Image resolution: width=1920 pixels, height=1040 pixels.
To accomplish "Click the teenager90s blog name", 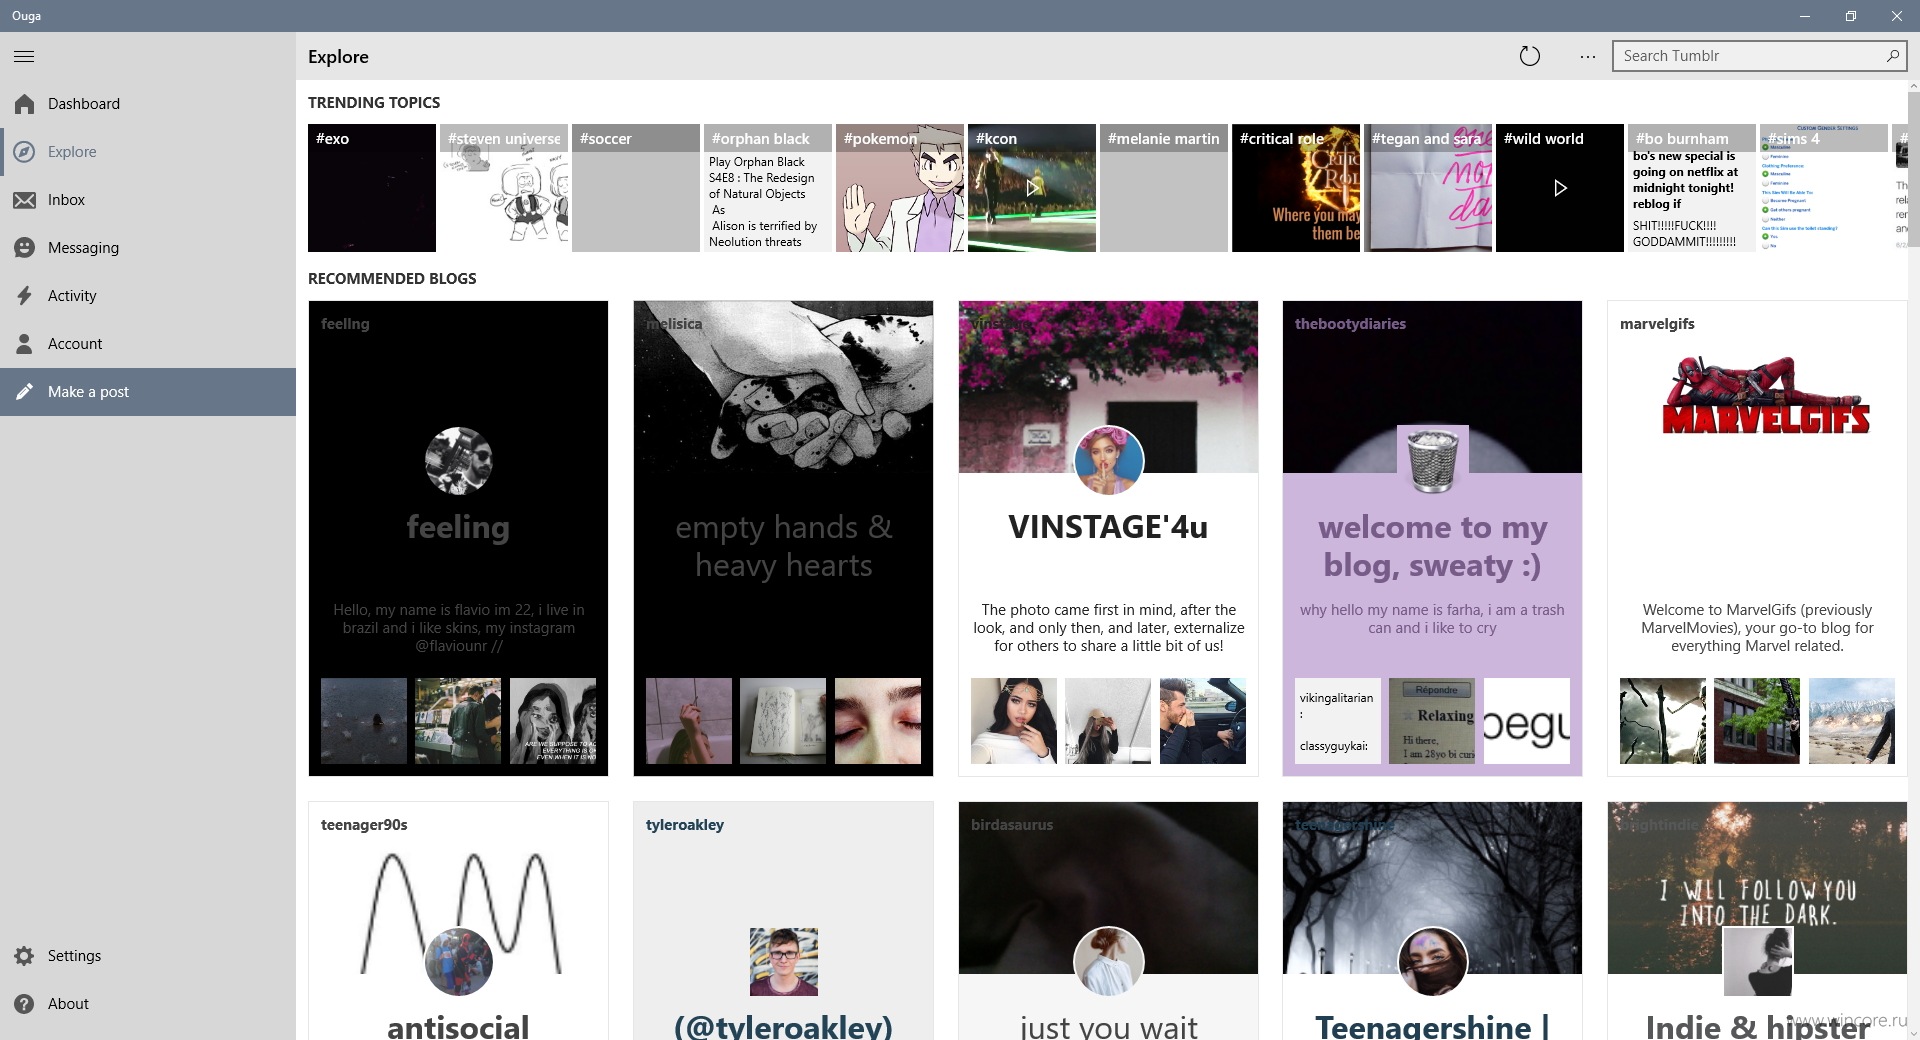I will pyautogui.click(x=364, y=825).
